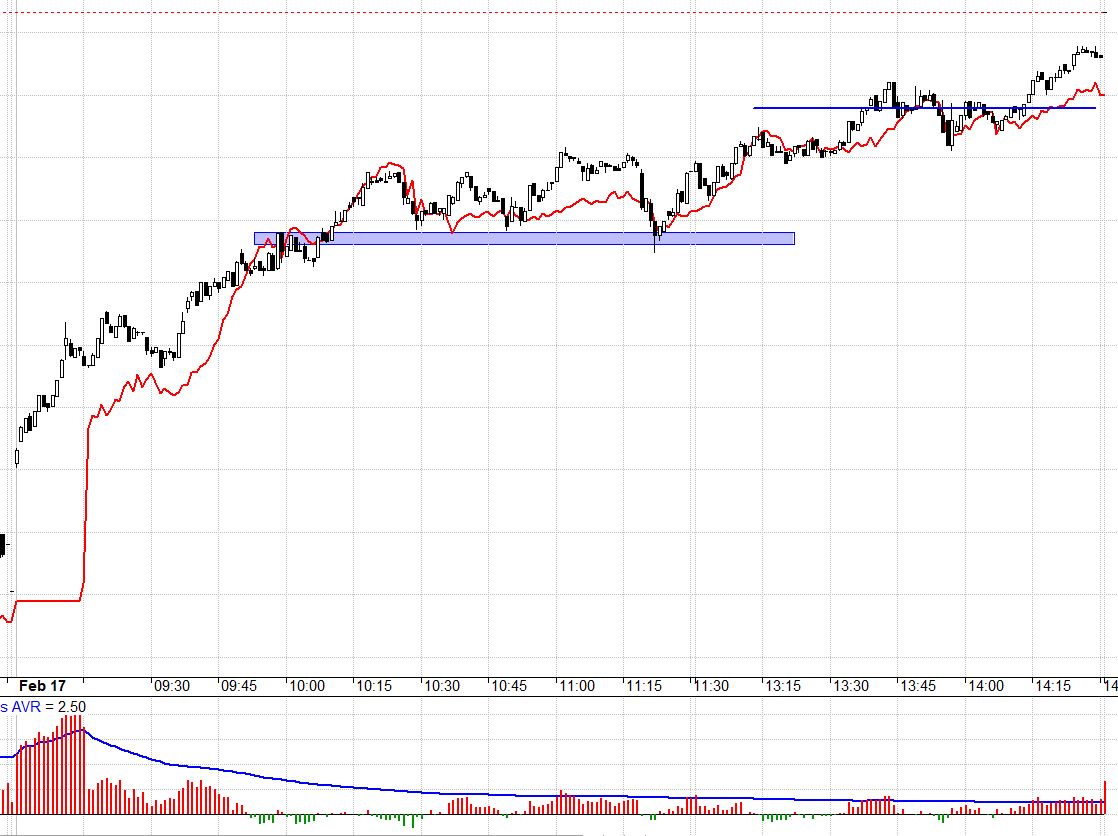This screenshot has height=836, width=1118.
Task: Click the 14:00 time axis label
Action: pyautogui.click(x=985, y=686)
